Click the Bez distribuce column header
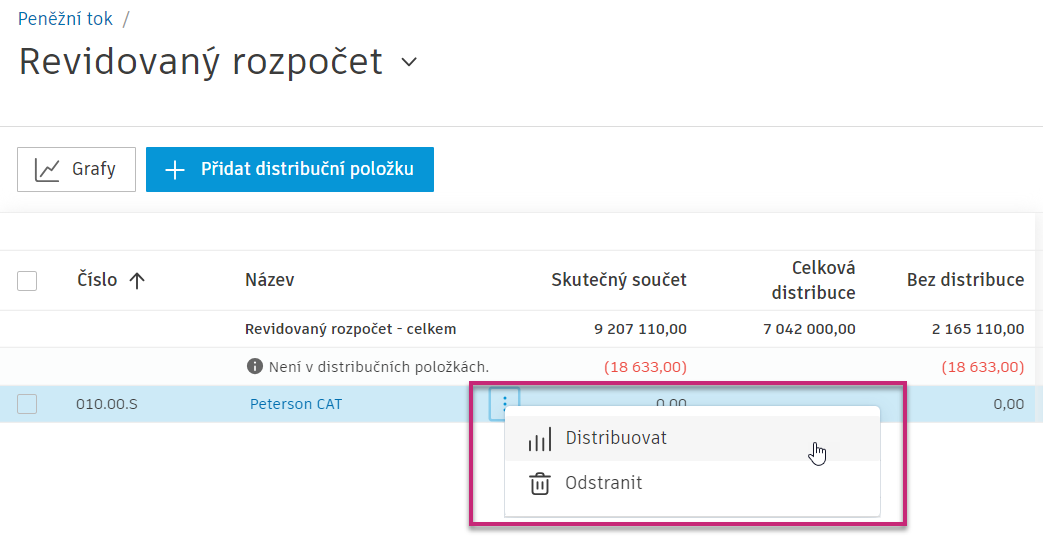1043x548 pixels. (x=965, y=280)
